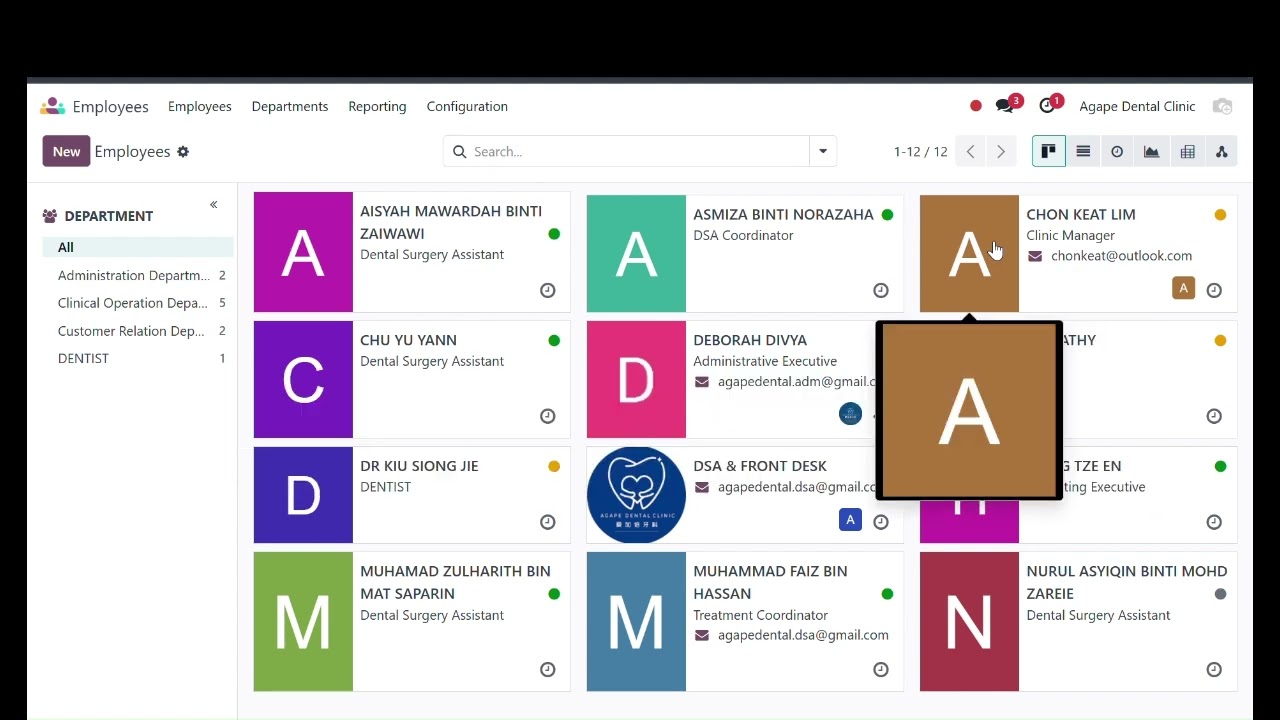The image size is (1280, 720).
Task: Open Aisyah Mawardah Binti Zaiwawi avatar thumbnail
Action: click(x=303, y=252)
